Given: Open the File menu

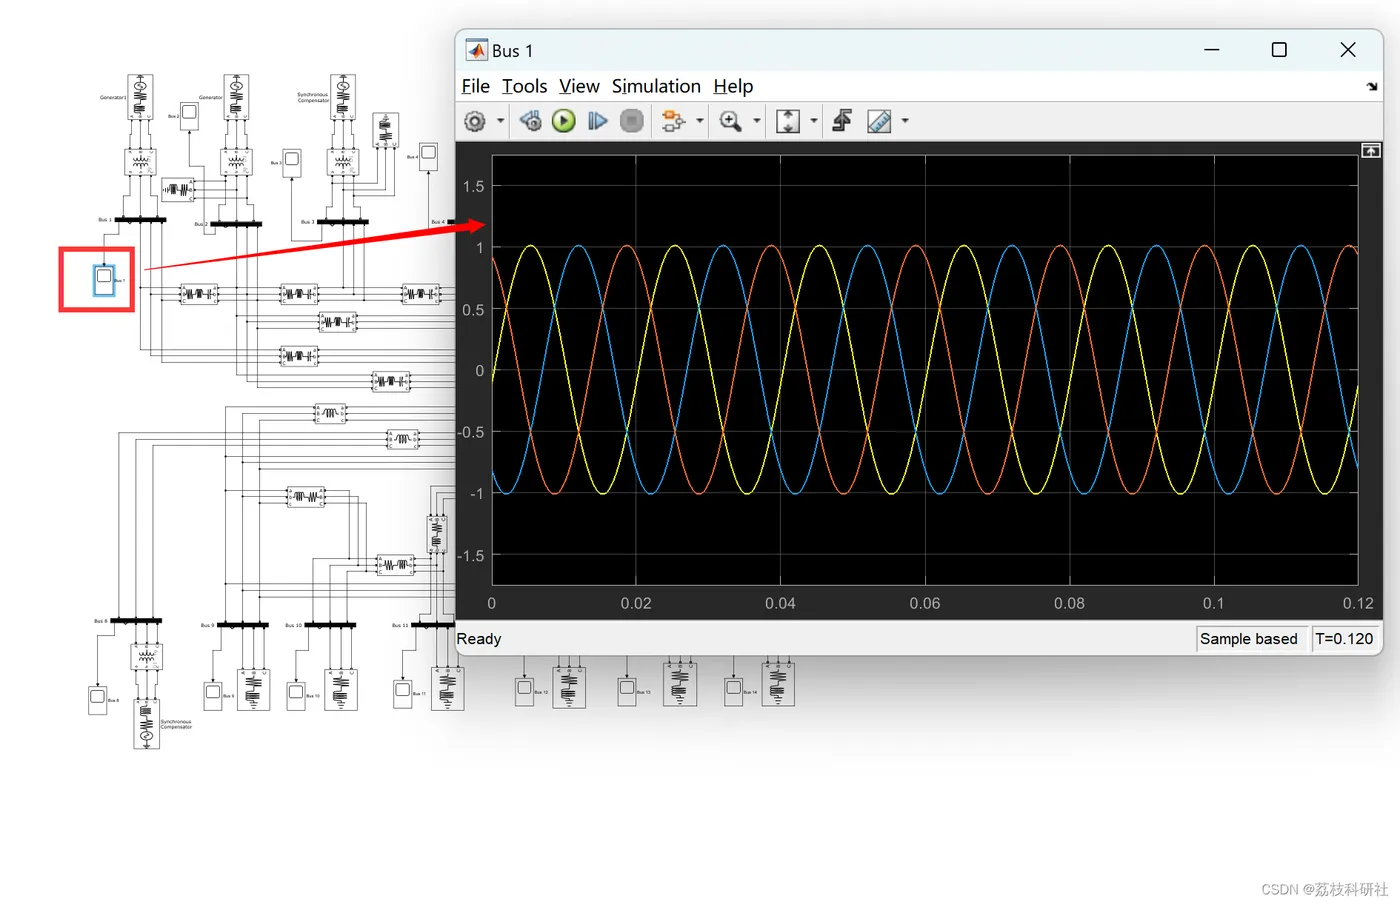Looking at the screenshot, I should (475, 86).
